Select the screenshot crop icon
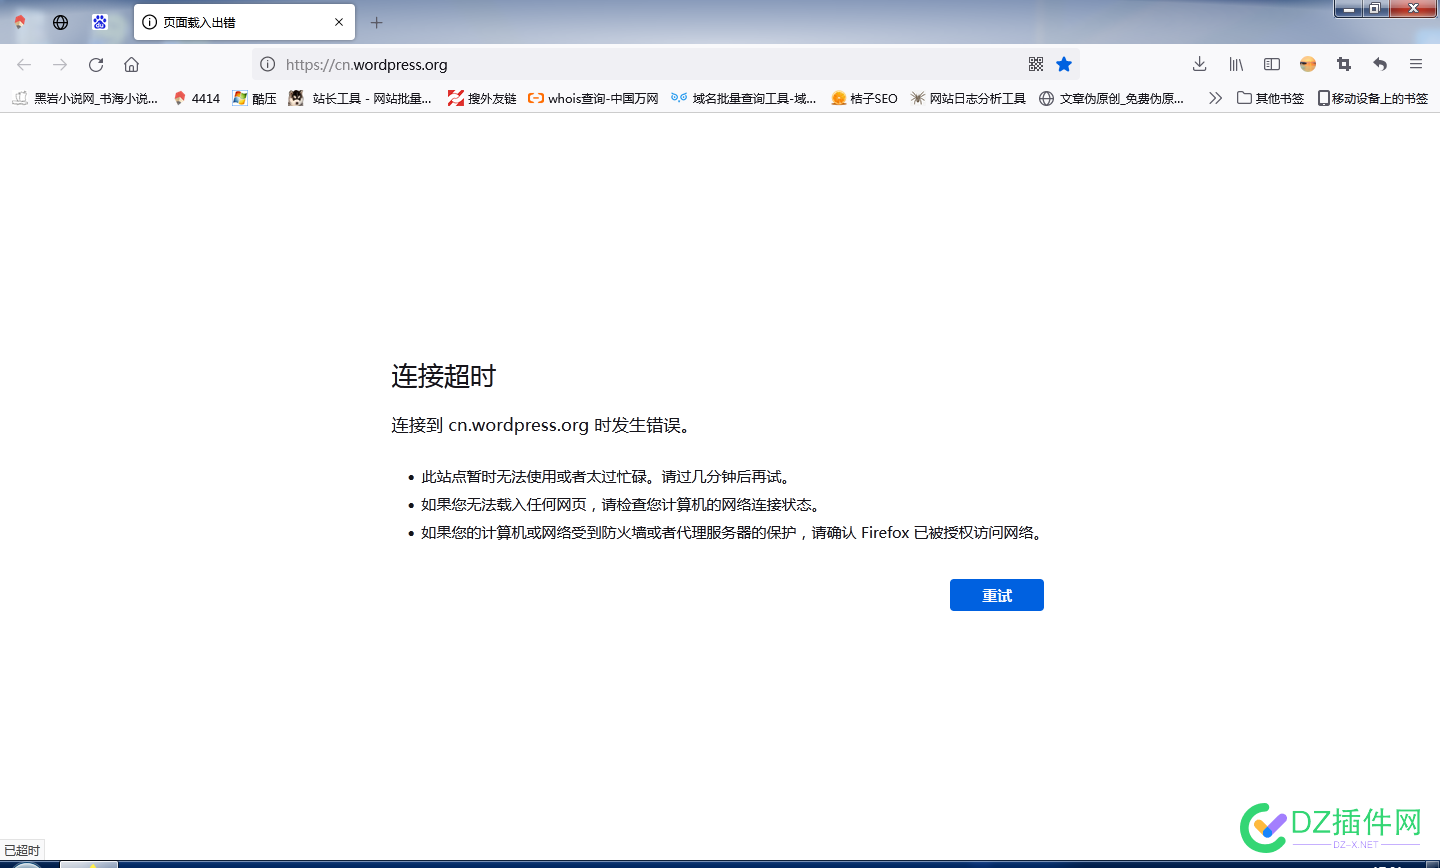The image size is (1440, 868). (1344, 64)
